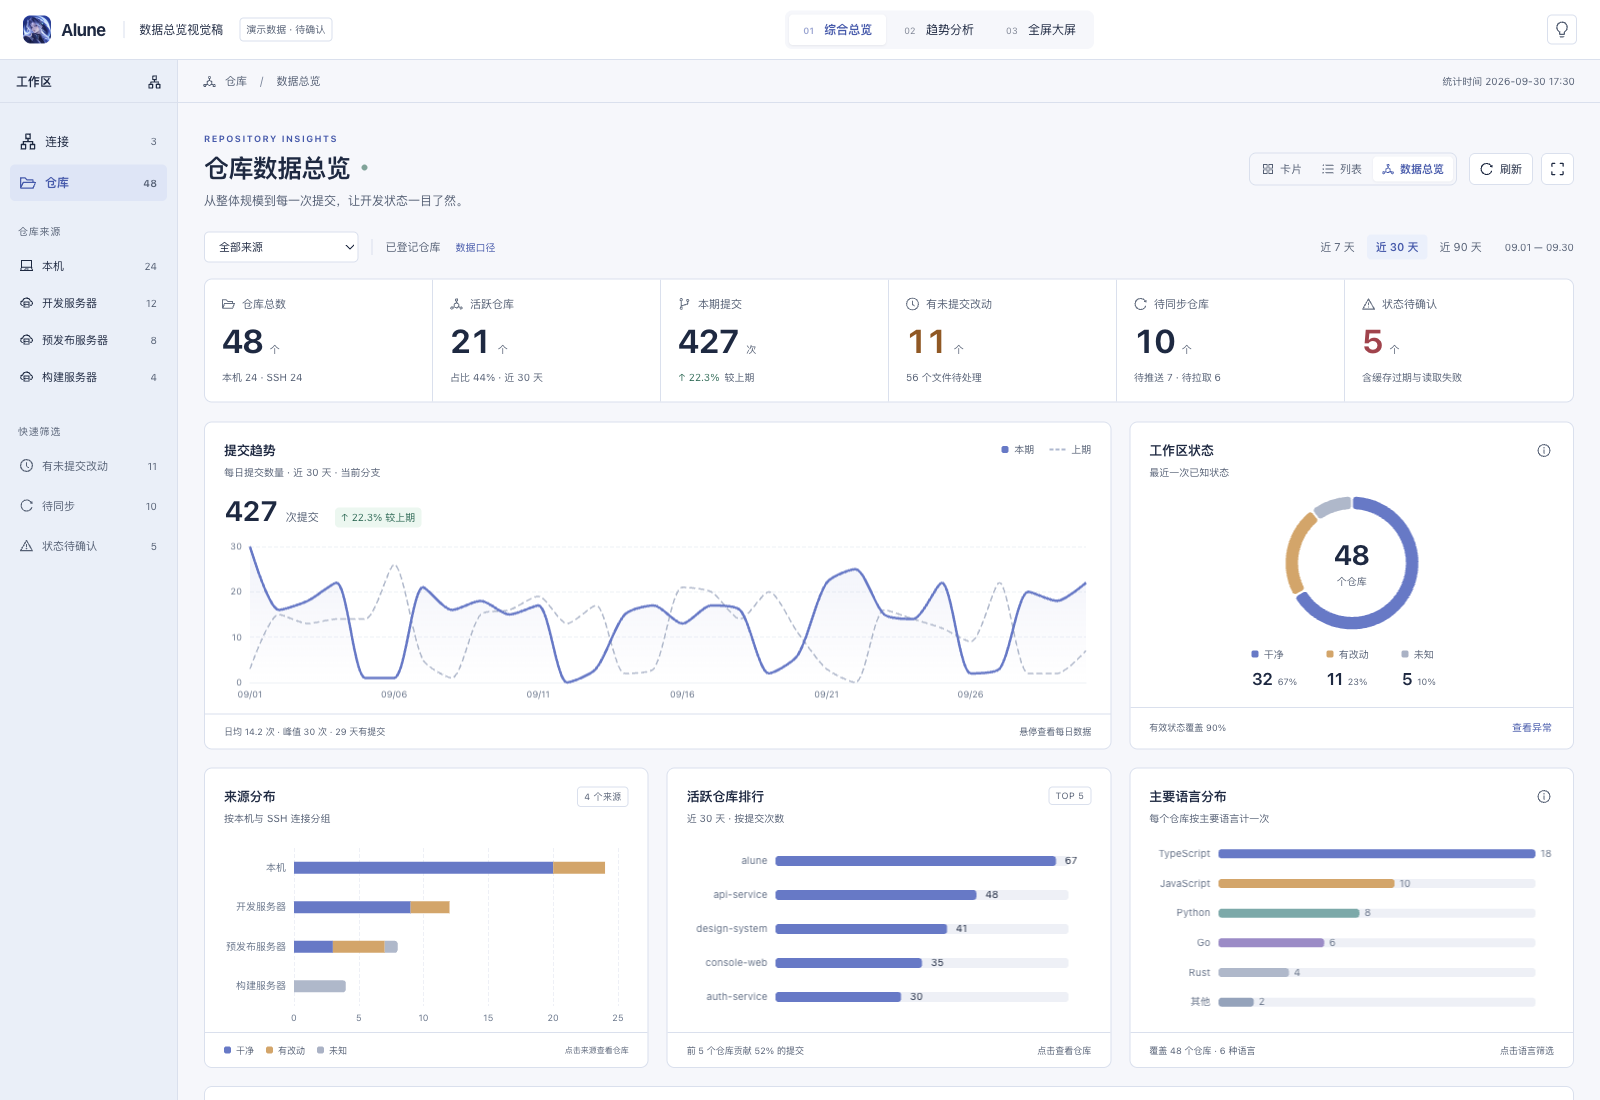
Task: Click the info icon on 工作区状态 card
Action: tap(1544, 451)
